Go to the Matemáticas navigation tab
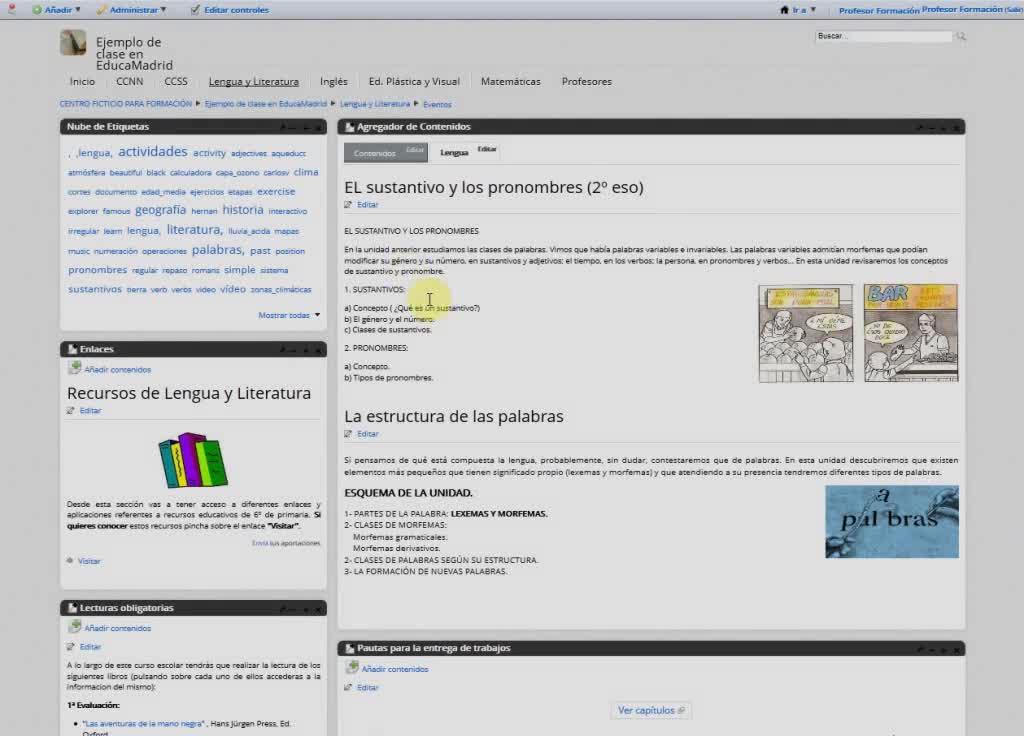Viewport: 1024px width, 736px height. [x=510, y=82]
